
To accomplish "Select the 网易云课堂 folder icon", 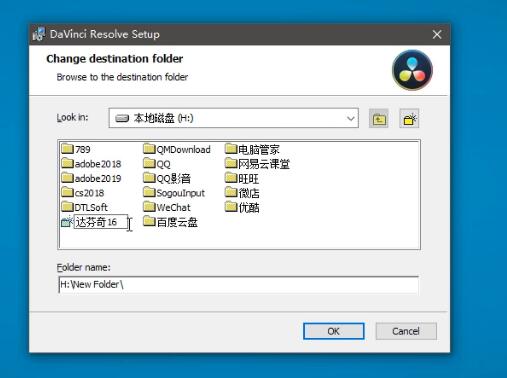I will point(231,163).
